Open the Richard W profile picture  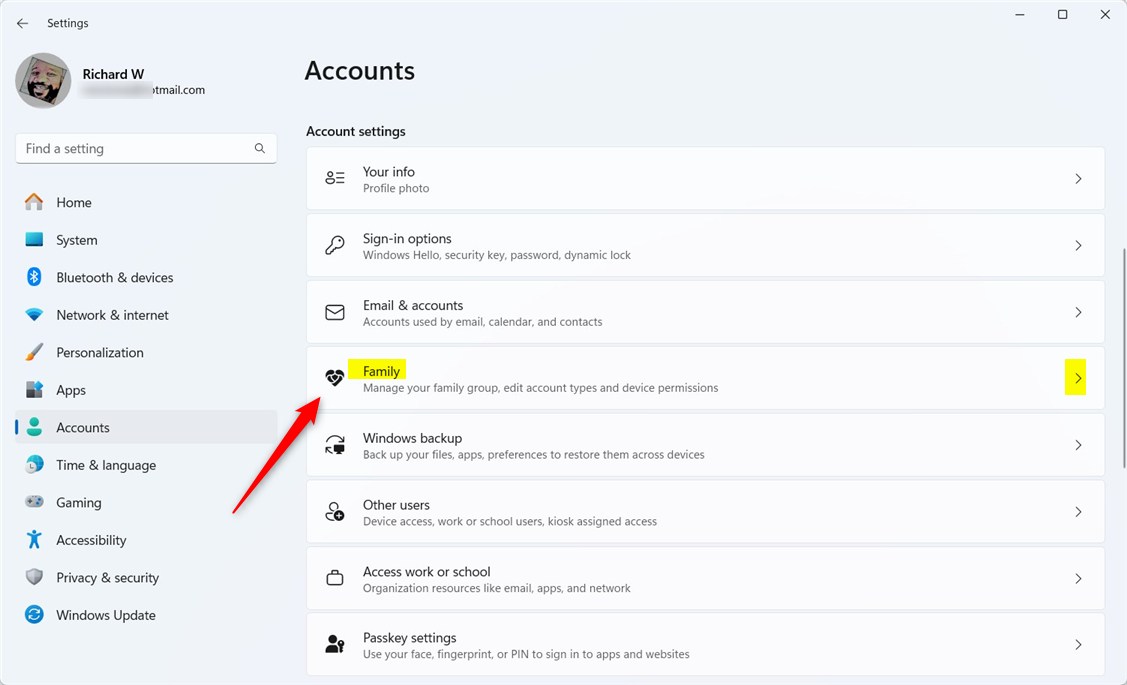coord(43,81)
